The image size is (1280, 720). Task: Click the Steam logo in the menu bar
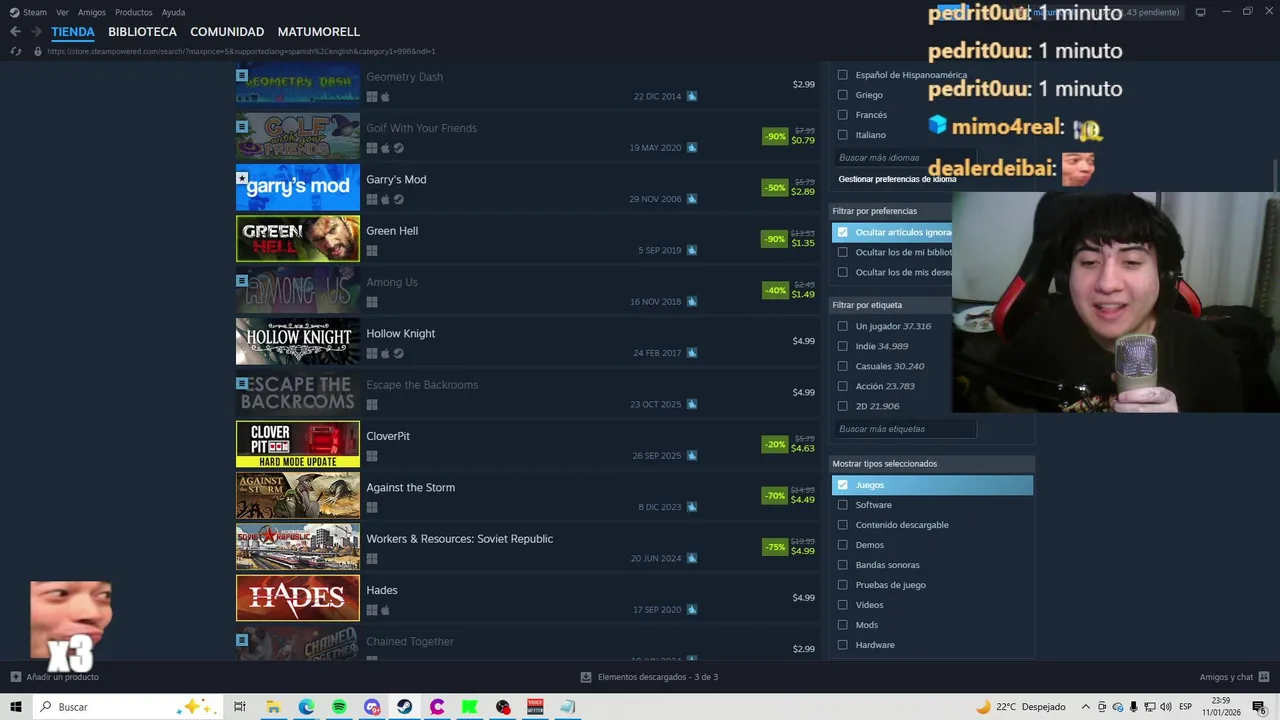click(x=14, y=12)
